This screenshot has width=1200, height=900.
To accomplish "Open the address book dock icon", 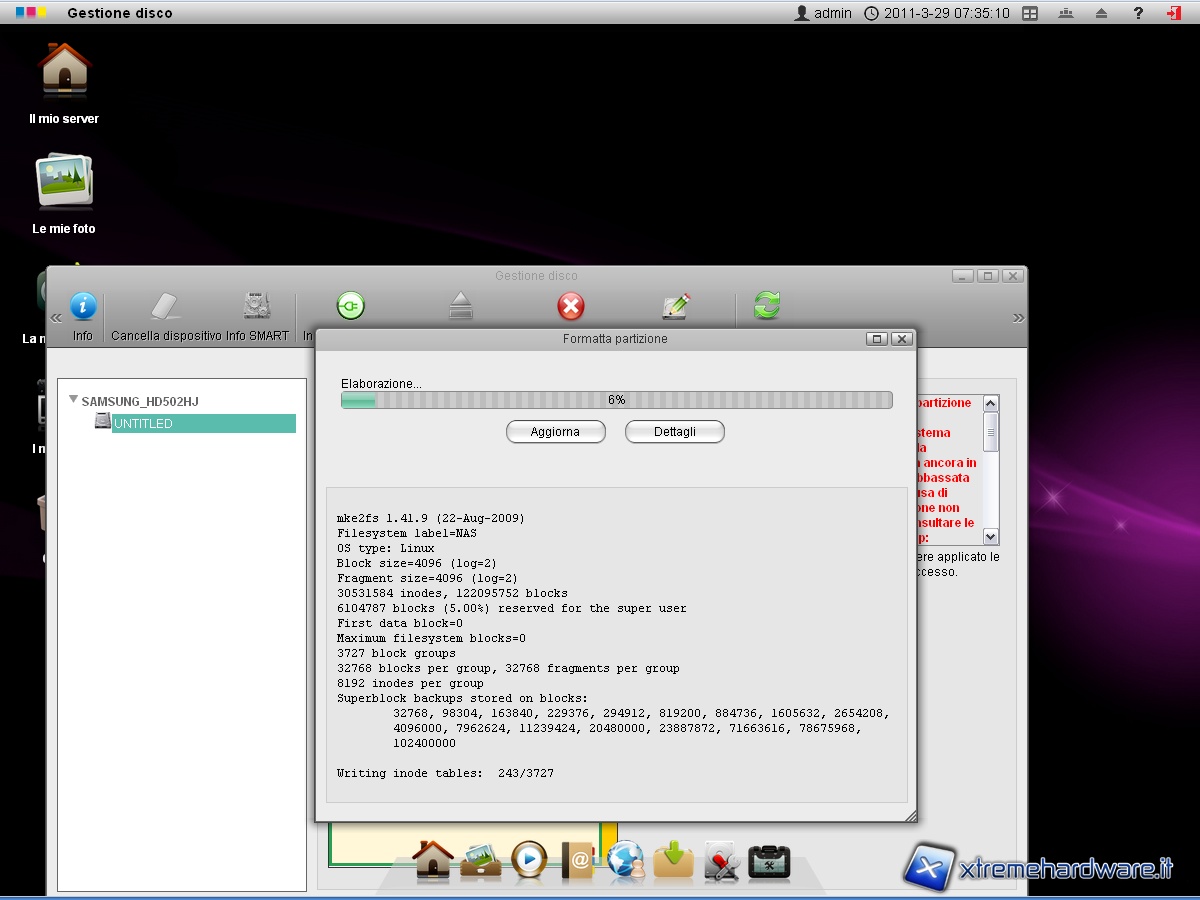I will (x=578, y=860).
